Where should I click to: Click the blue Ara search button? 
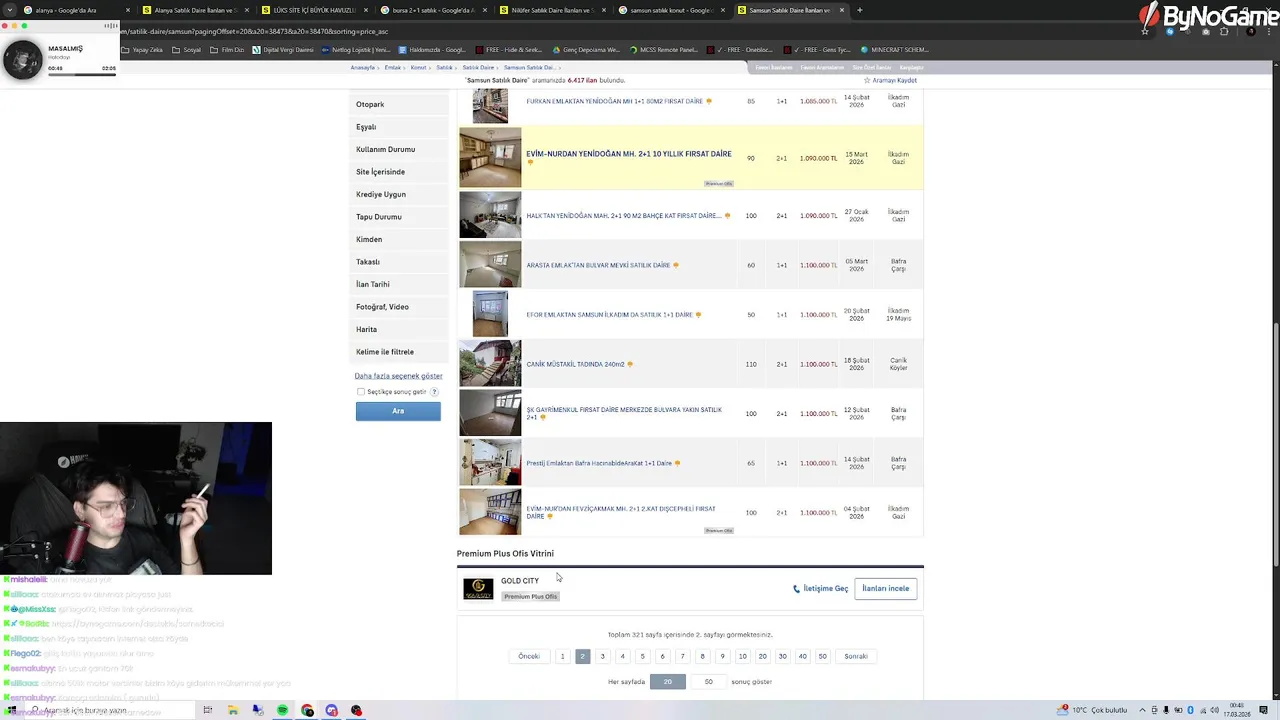tap(398, 411)
